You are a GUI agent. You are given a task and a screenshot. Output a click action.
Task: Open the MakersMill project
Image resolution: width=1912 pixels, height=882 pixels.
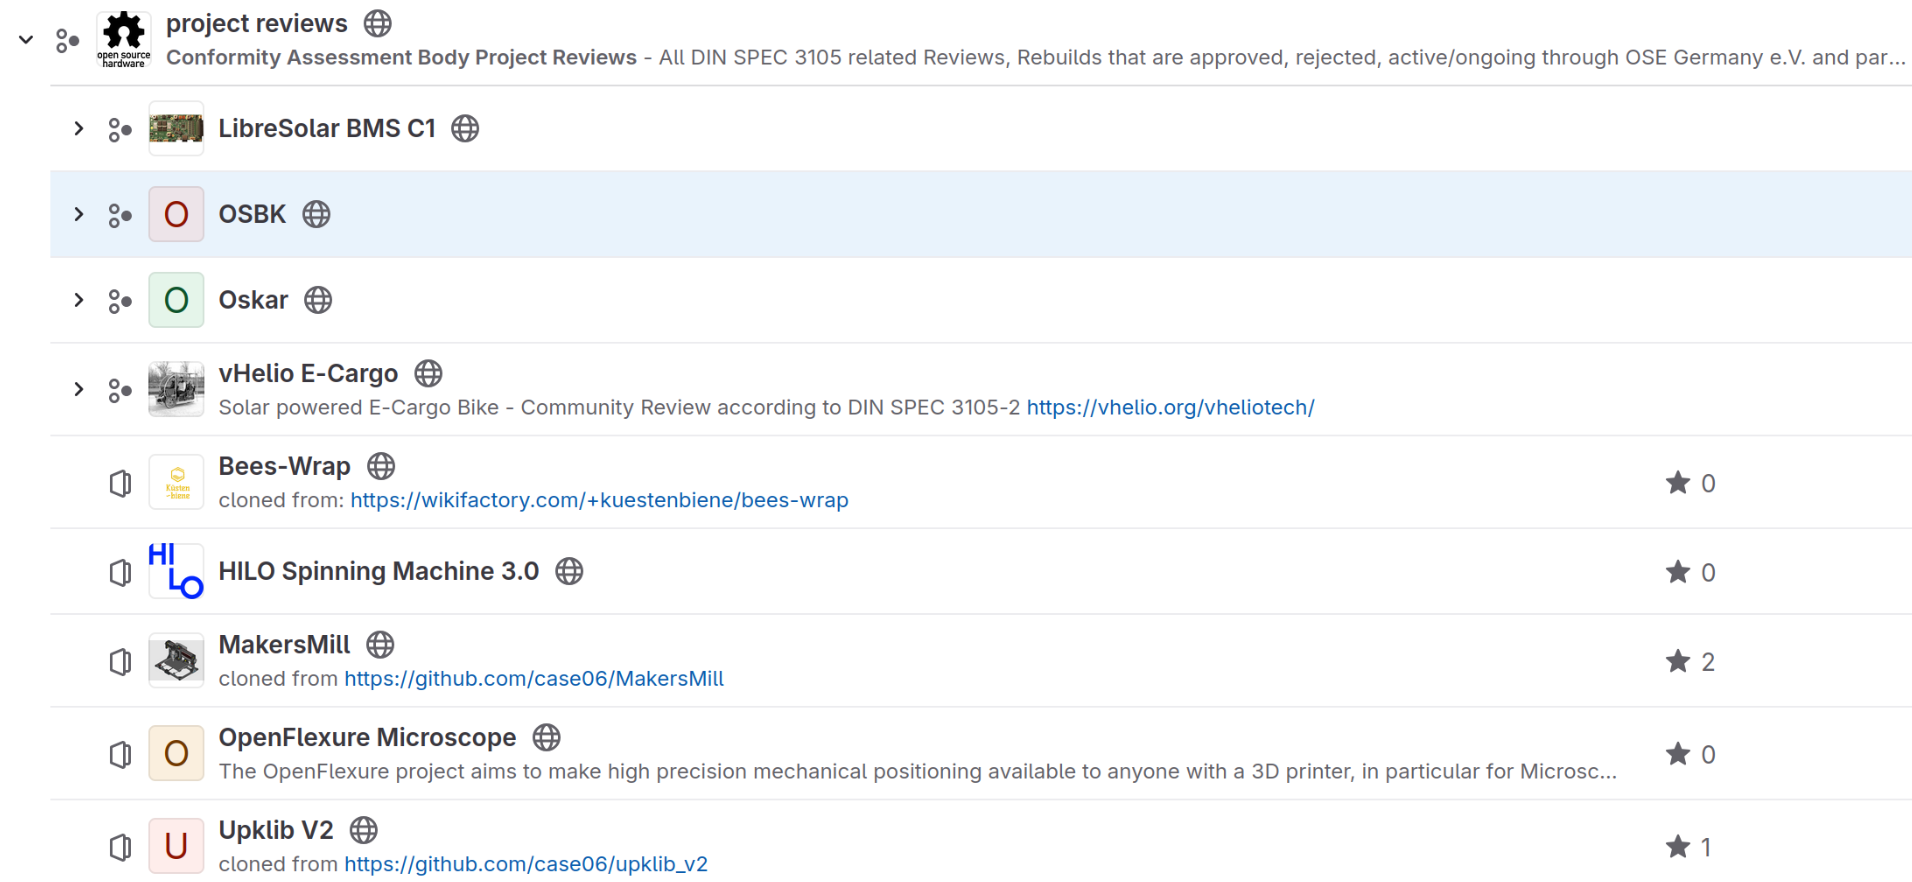pos(285,645)
